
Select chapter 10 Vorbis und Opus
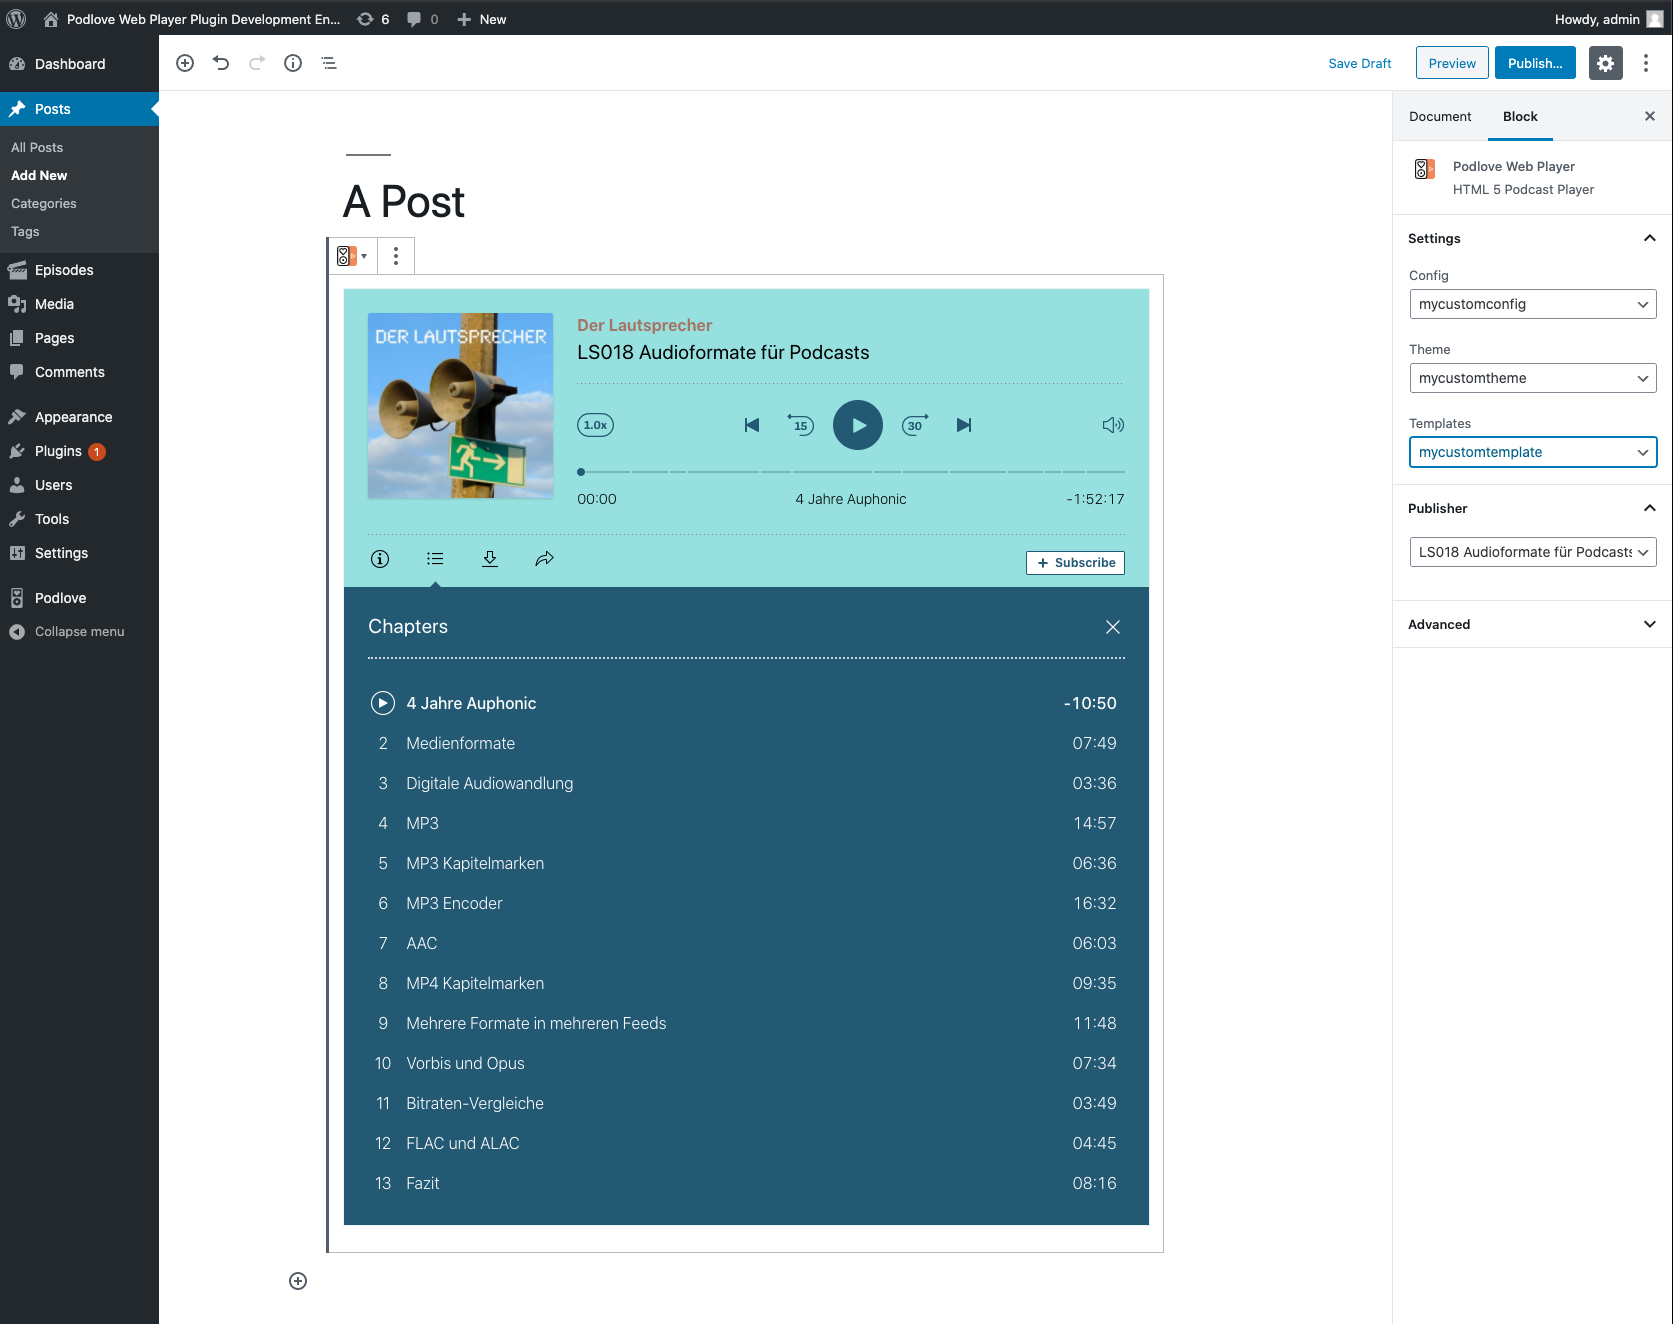tap(746, 1063)
